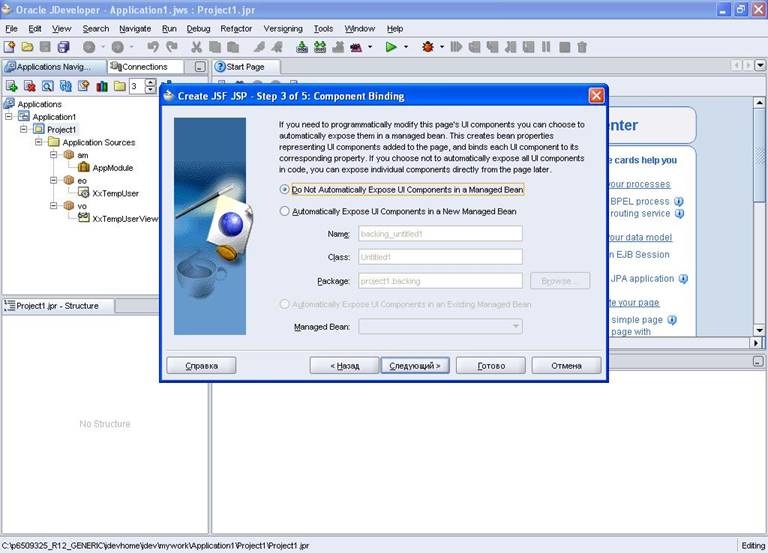
Task: Click the Справка help button
Action: coord(201,366)
